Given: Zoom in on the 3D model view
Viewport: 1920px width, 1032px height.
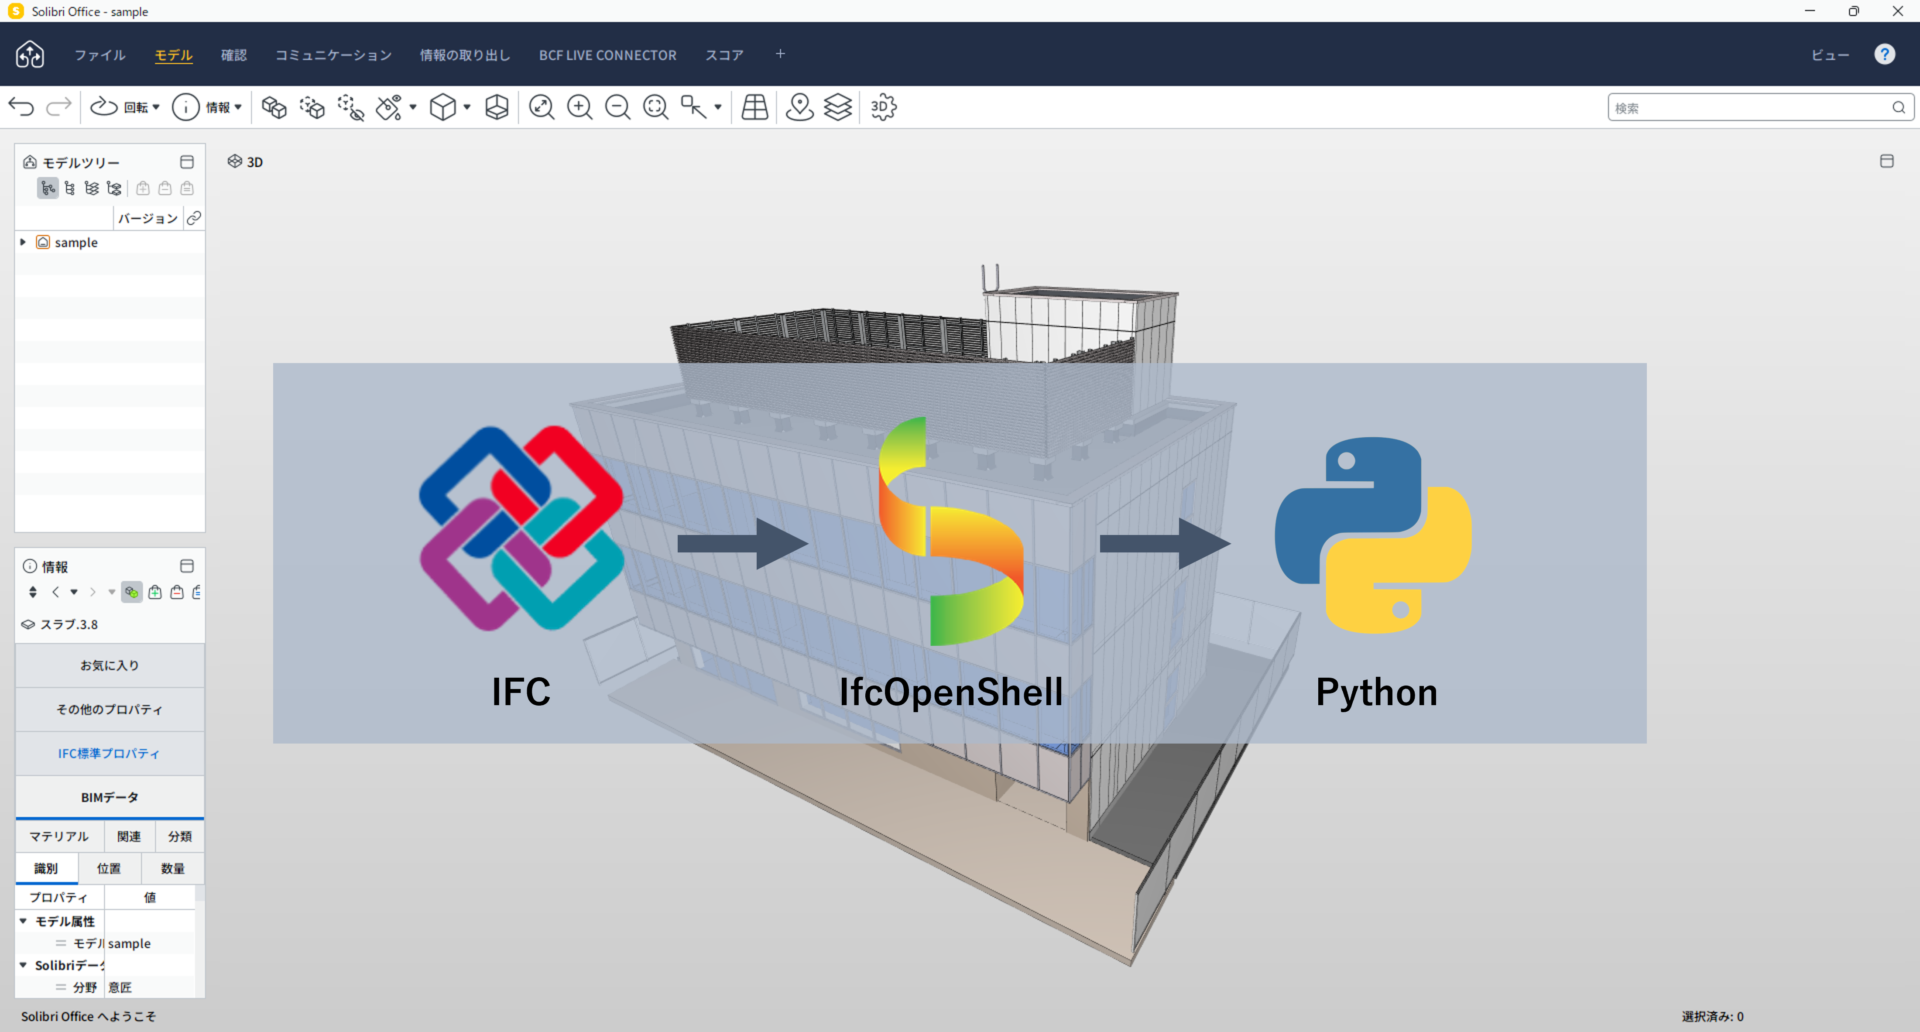Looking at the screenshot, I should 580,107.
